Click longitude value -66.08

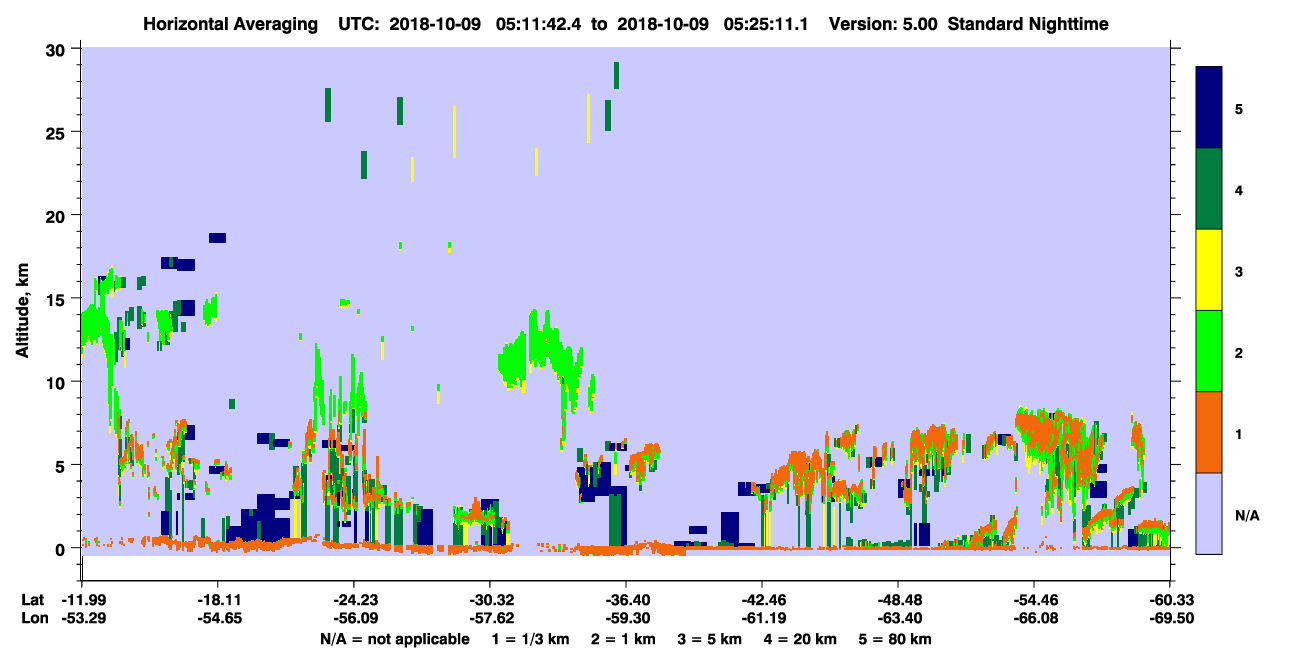[1034, 618]
